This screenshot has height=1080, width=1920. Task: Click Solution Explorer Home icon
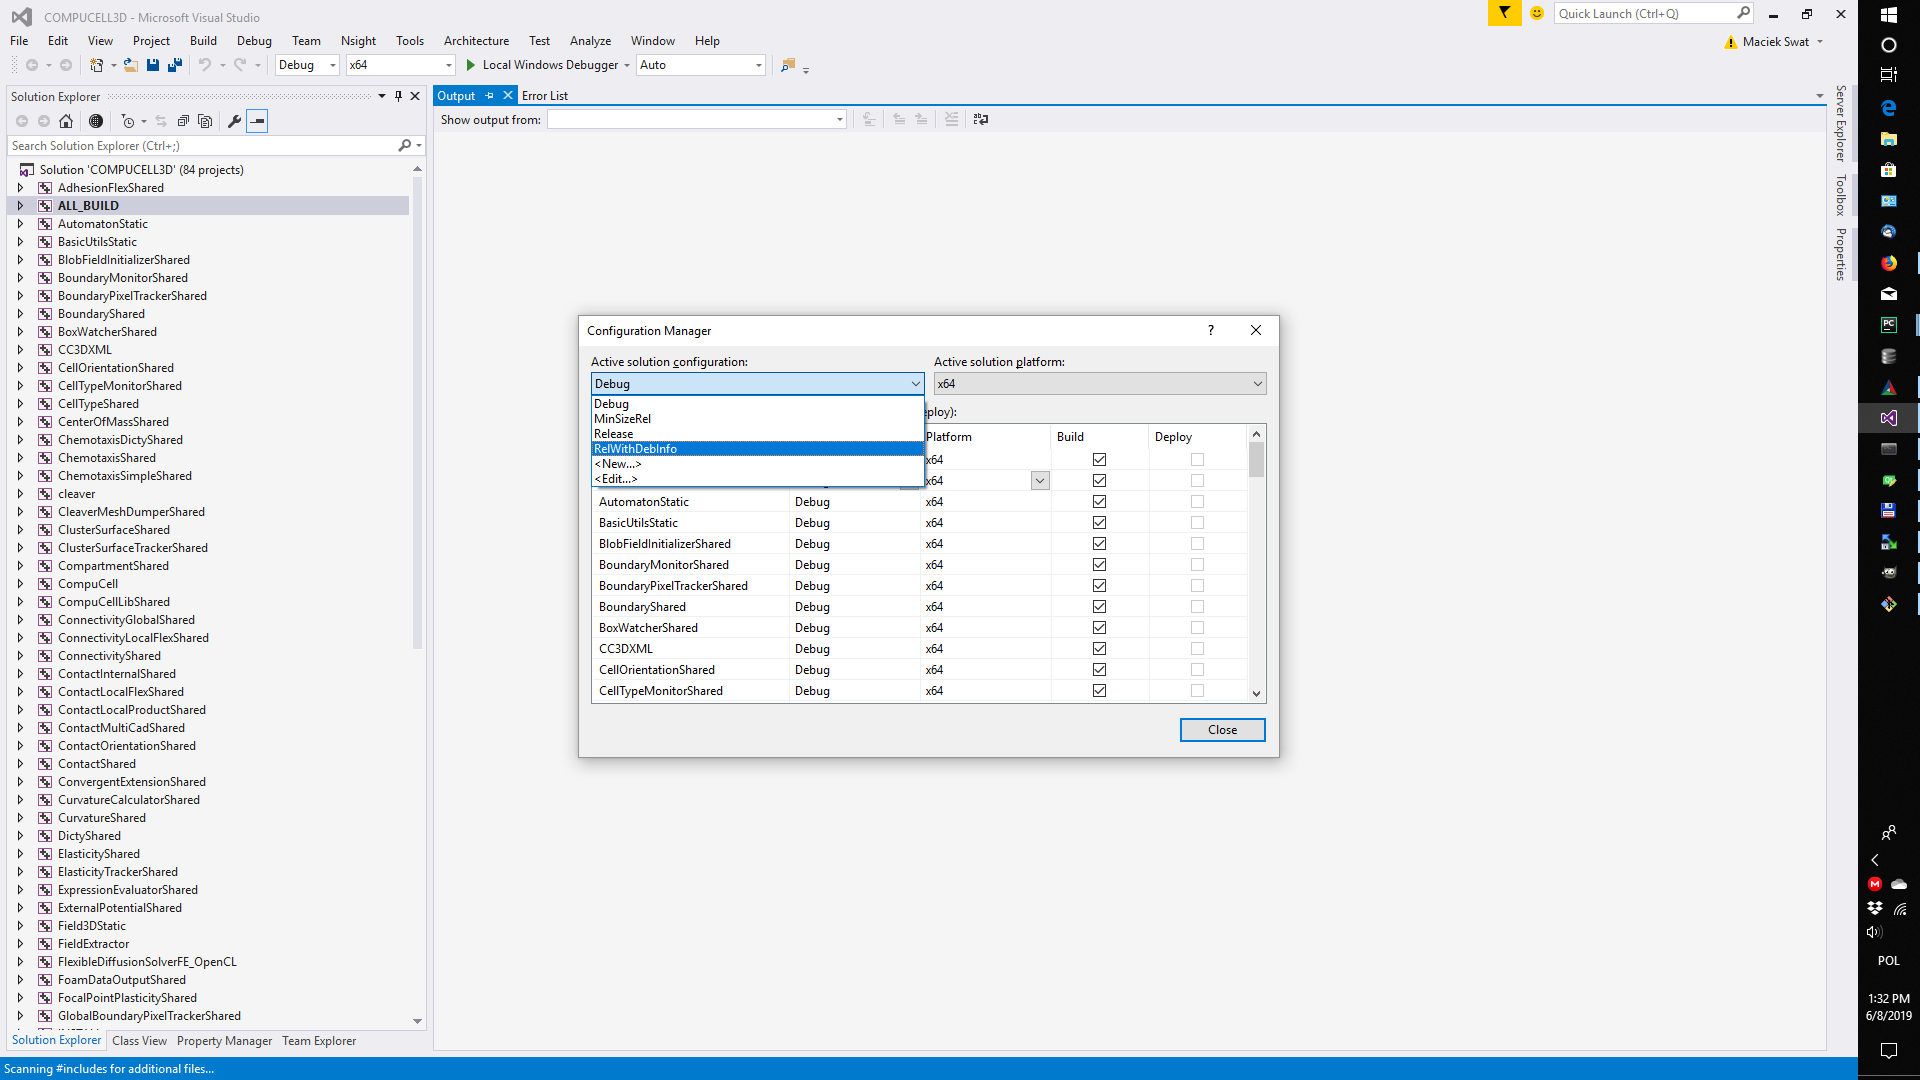[66, 121]
